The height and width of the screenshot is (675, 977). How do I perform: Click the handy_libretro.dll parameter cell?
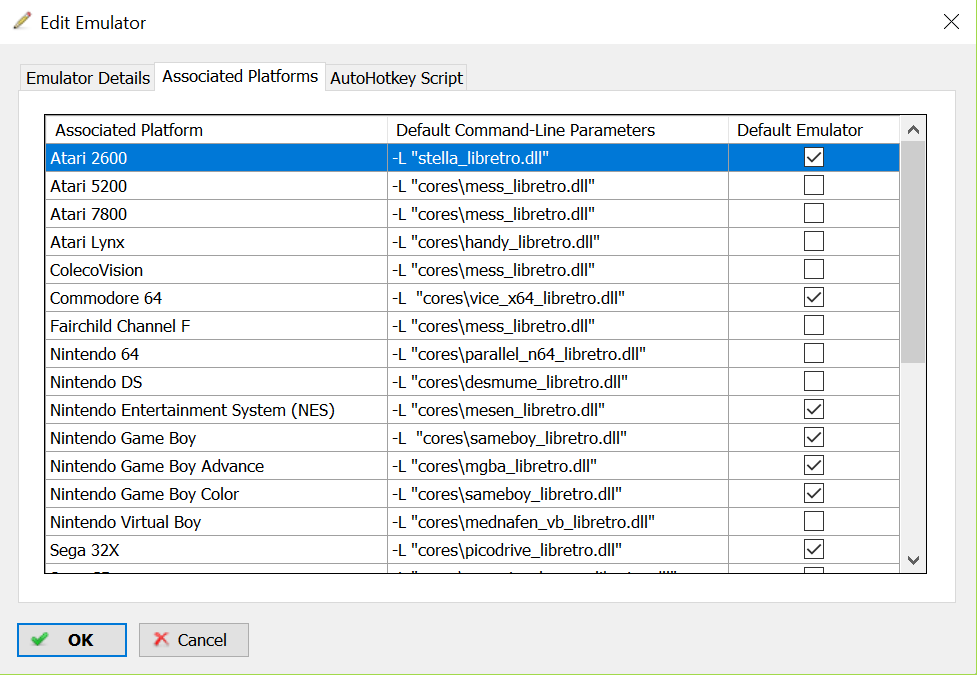(558, 242)
